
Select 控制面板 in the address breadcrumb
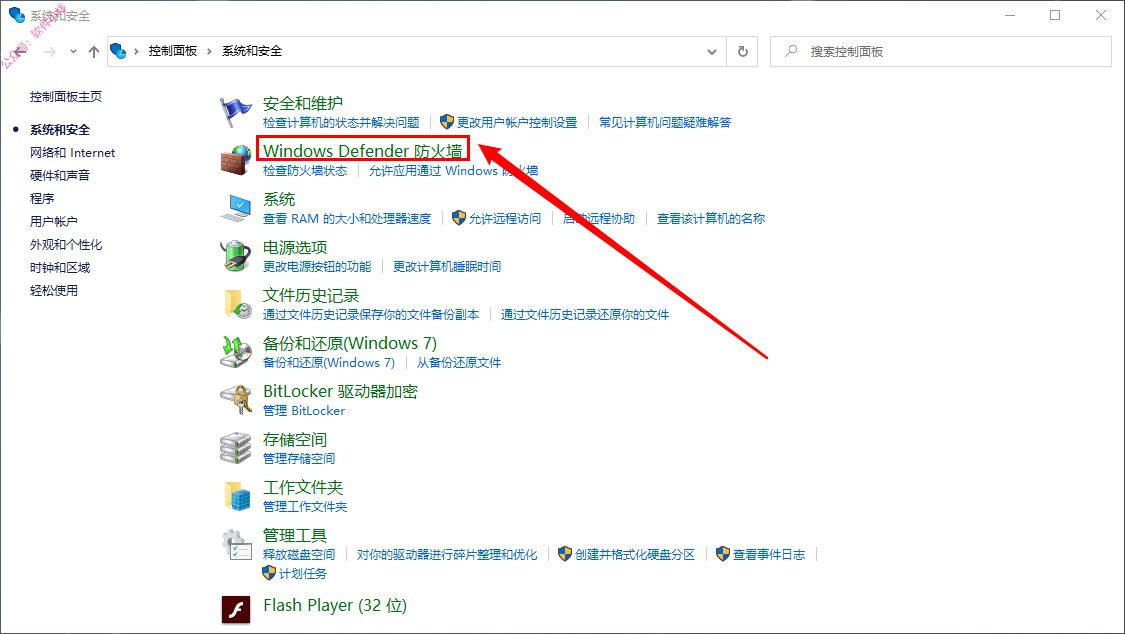click(173, 51)
